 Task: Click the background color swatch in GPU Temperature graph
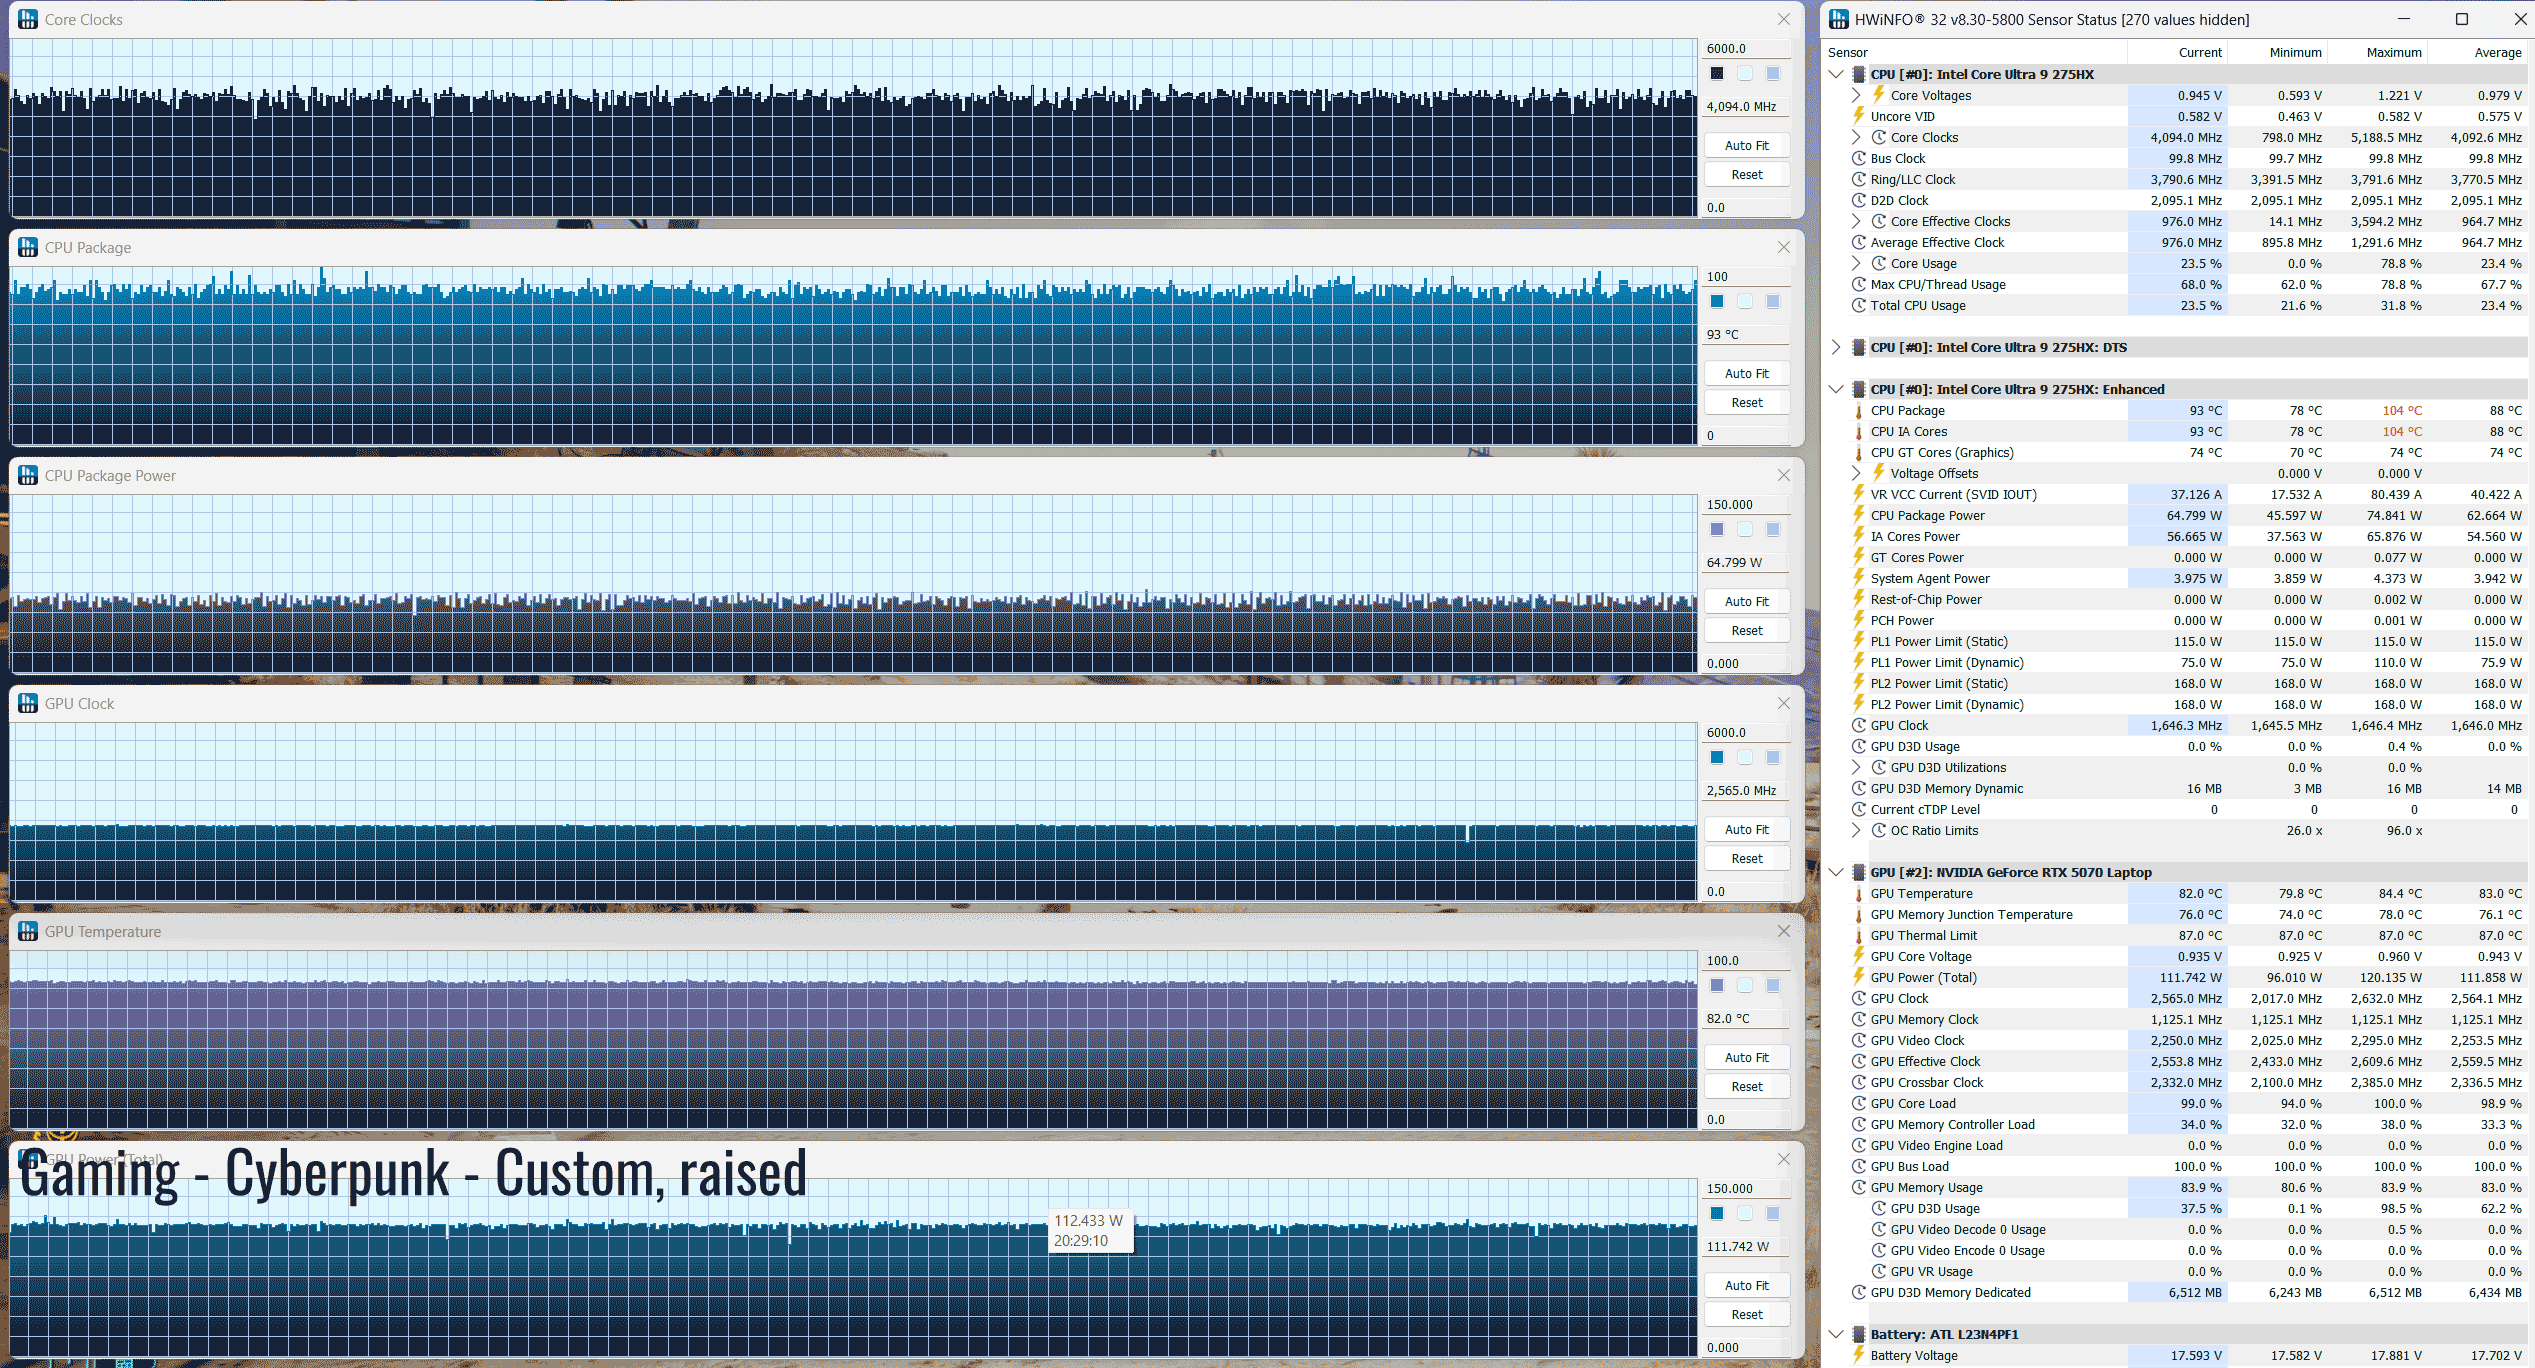point(1745,985)
